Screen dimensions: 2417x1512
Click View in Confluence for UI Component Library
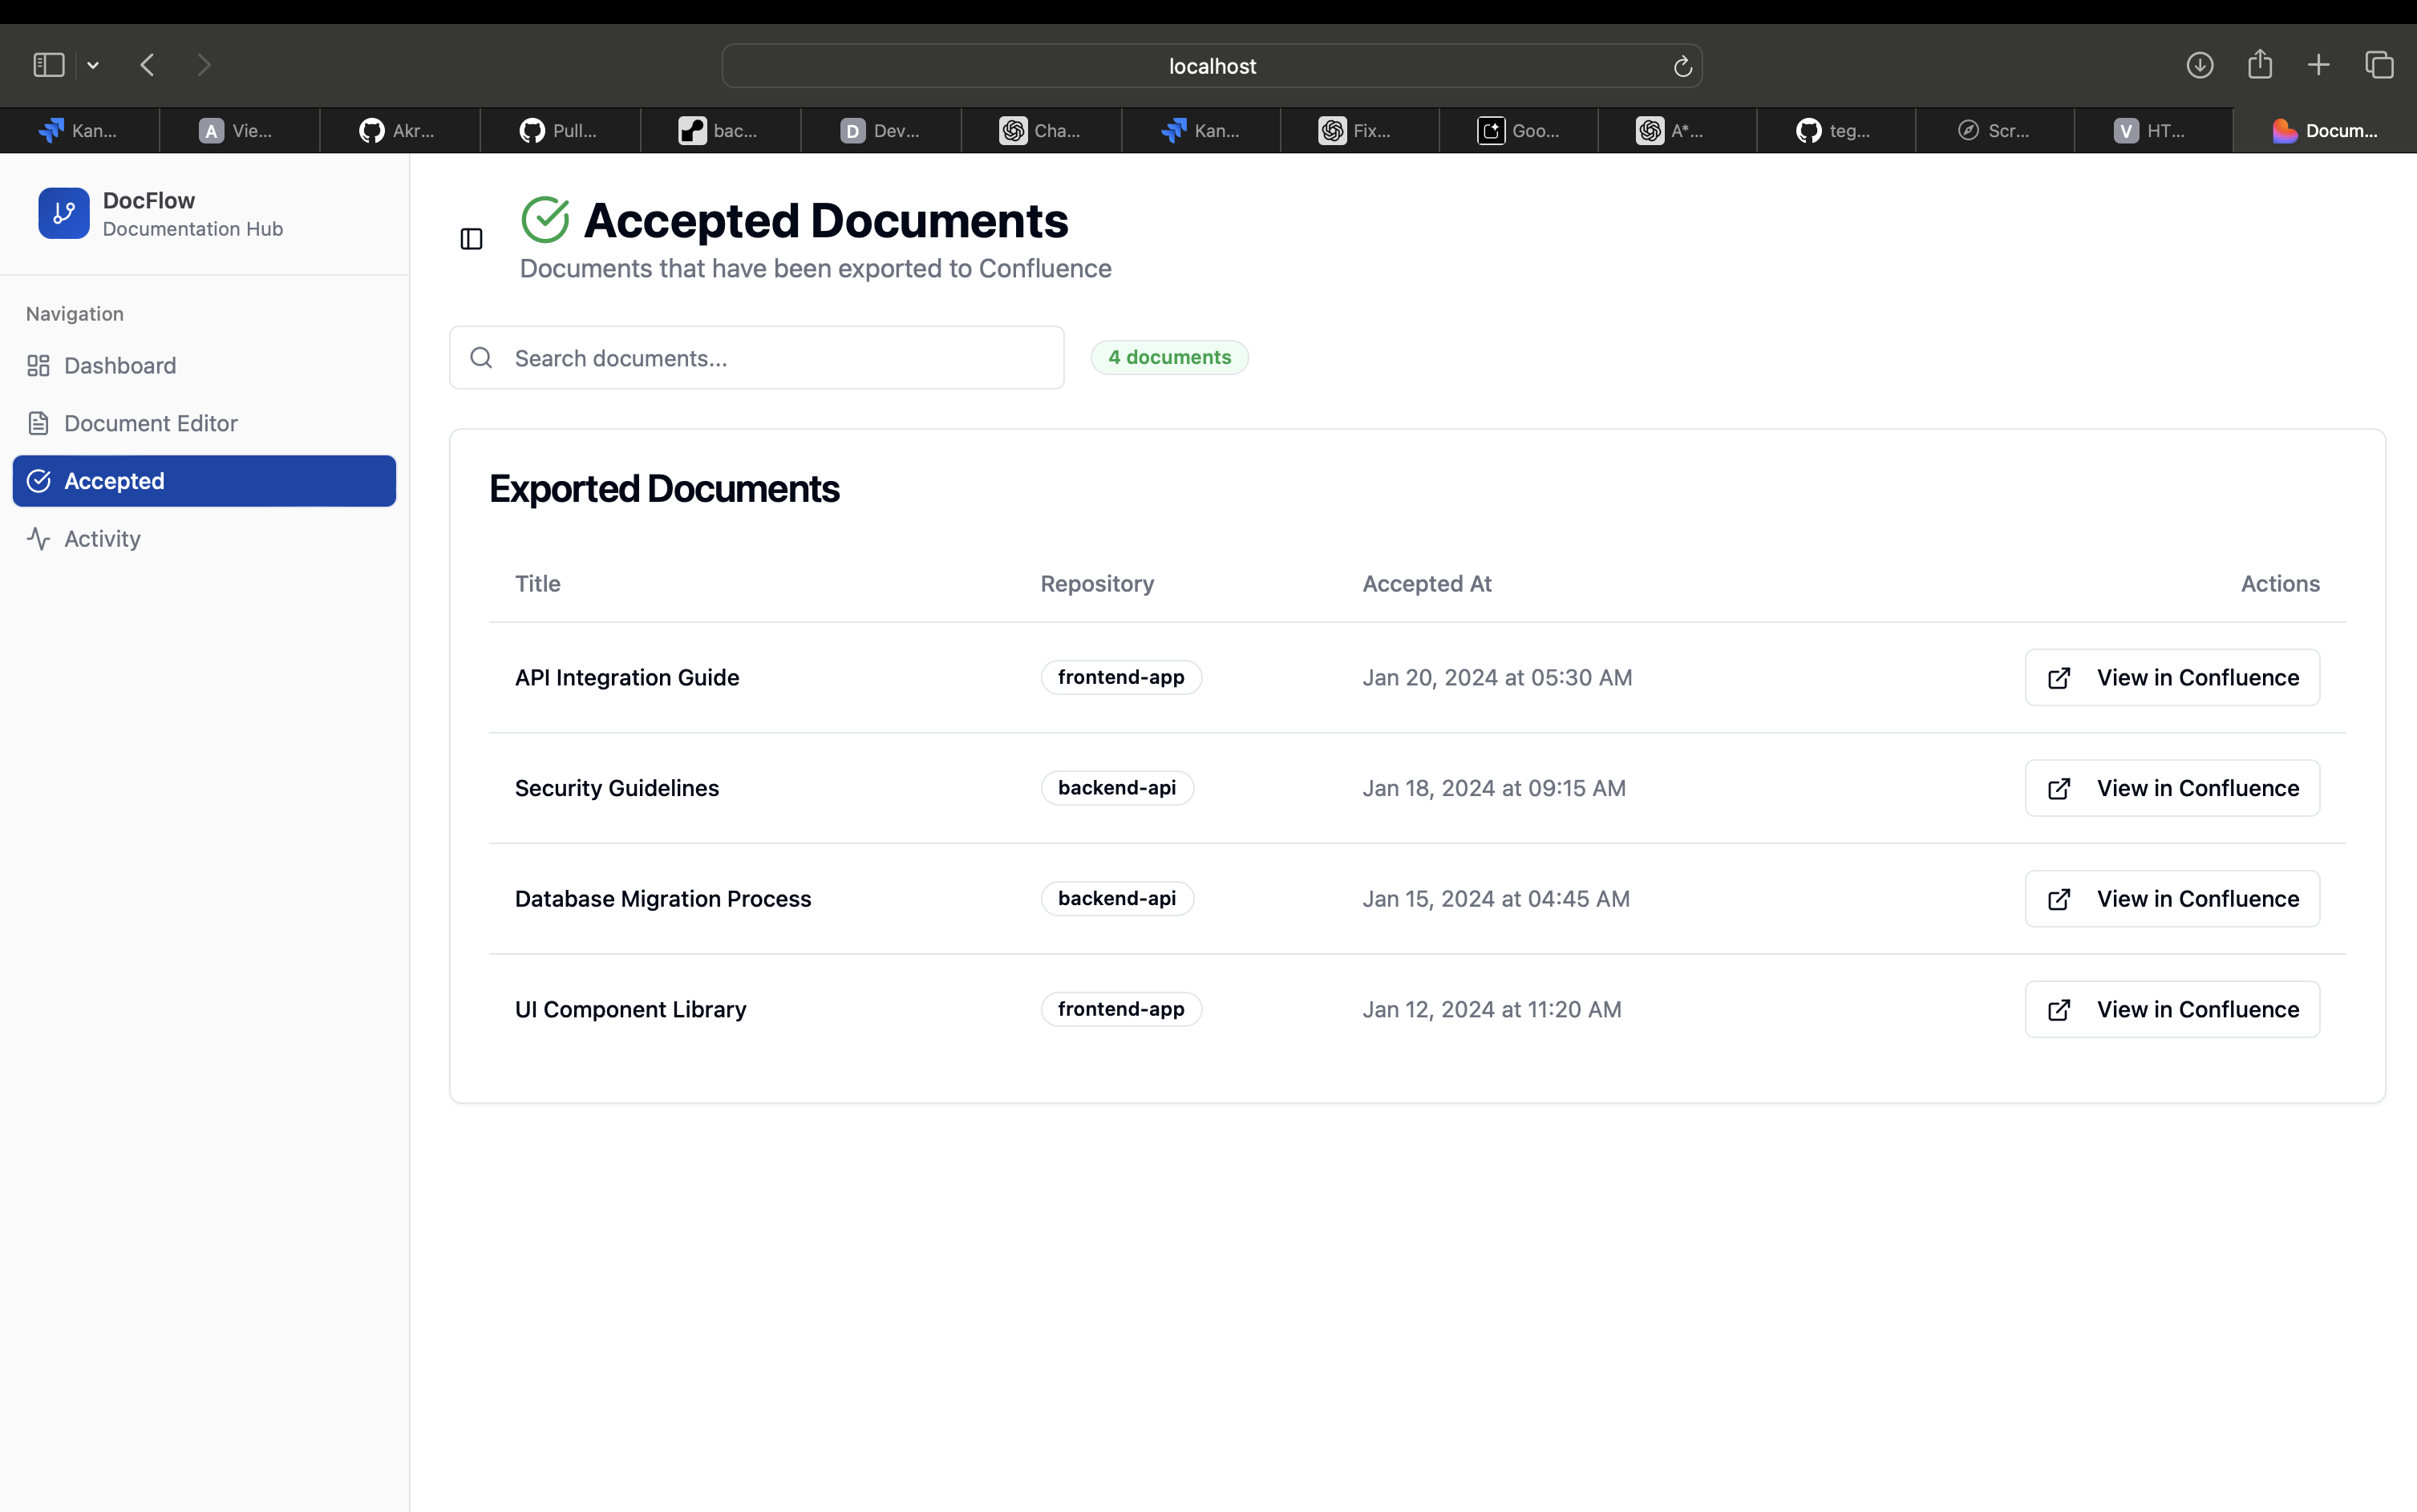[2172, 1009]
